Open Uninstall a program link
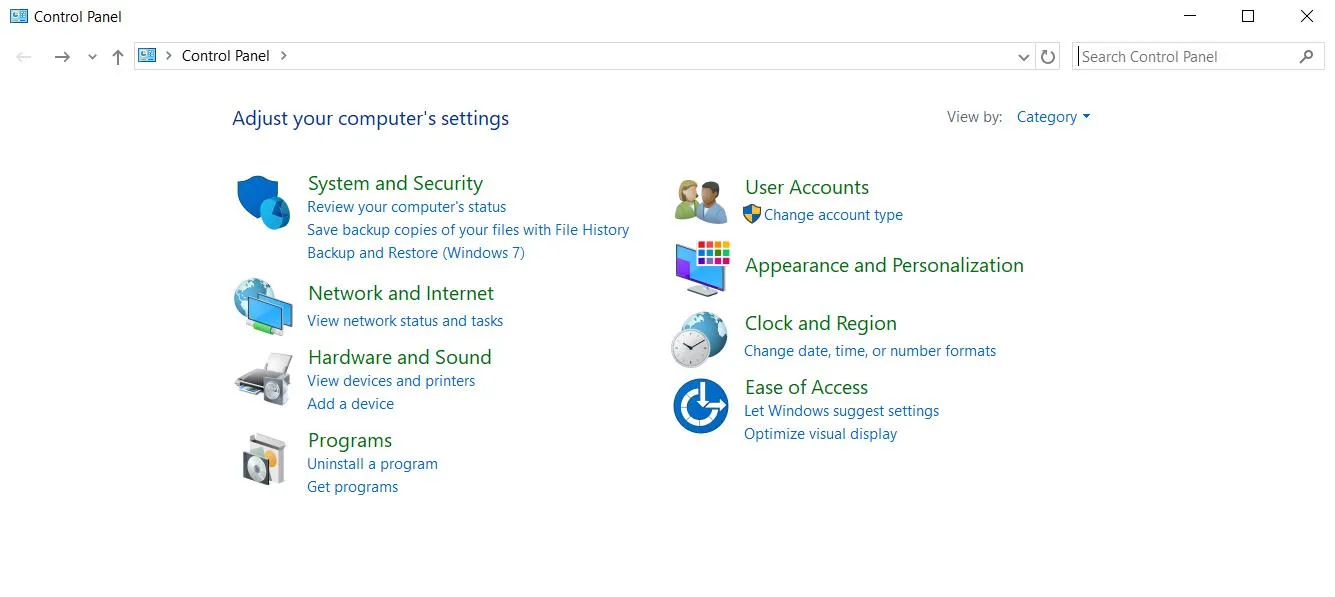This screenshot has width=1335, height=597. pyautogui.click(x=372, y=464)
